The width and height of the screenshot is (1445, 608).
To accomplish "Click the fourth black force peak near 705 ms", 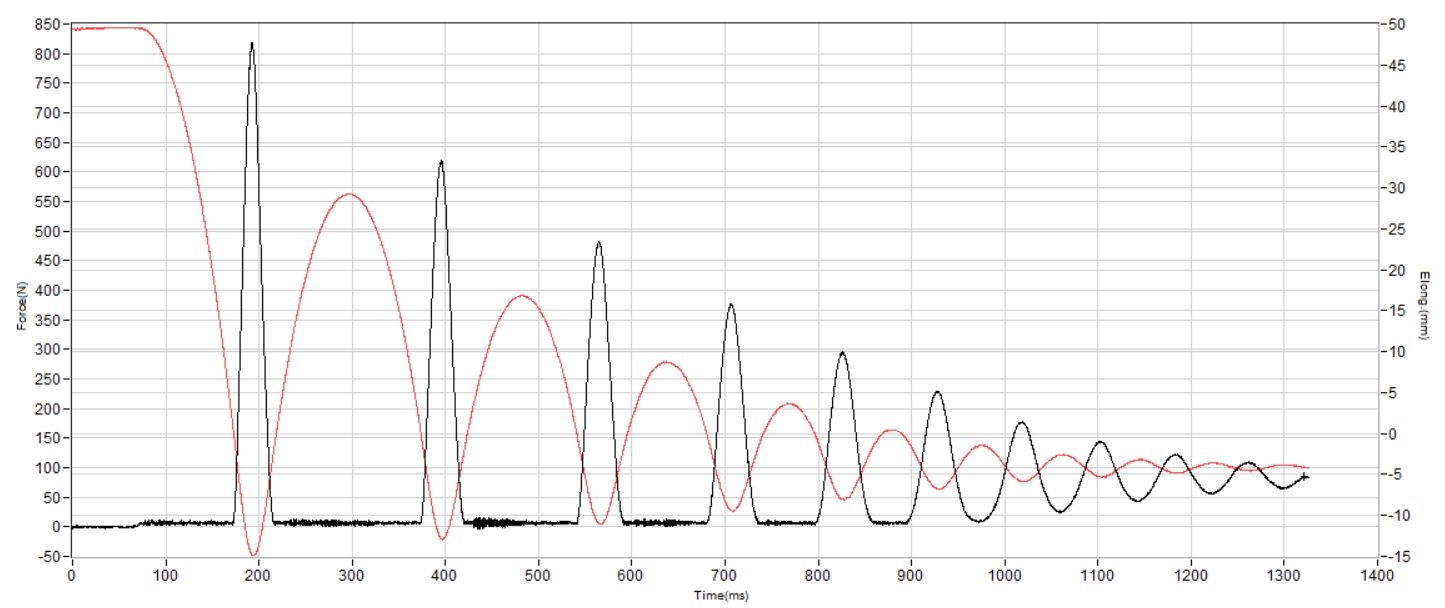I will click(731, 305).
